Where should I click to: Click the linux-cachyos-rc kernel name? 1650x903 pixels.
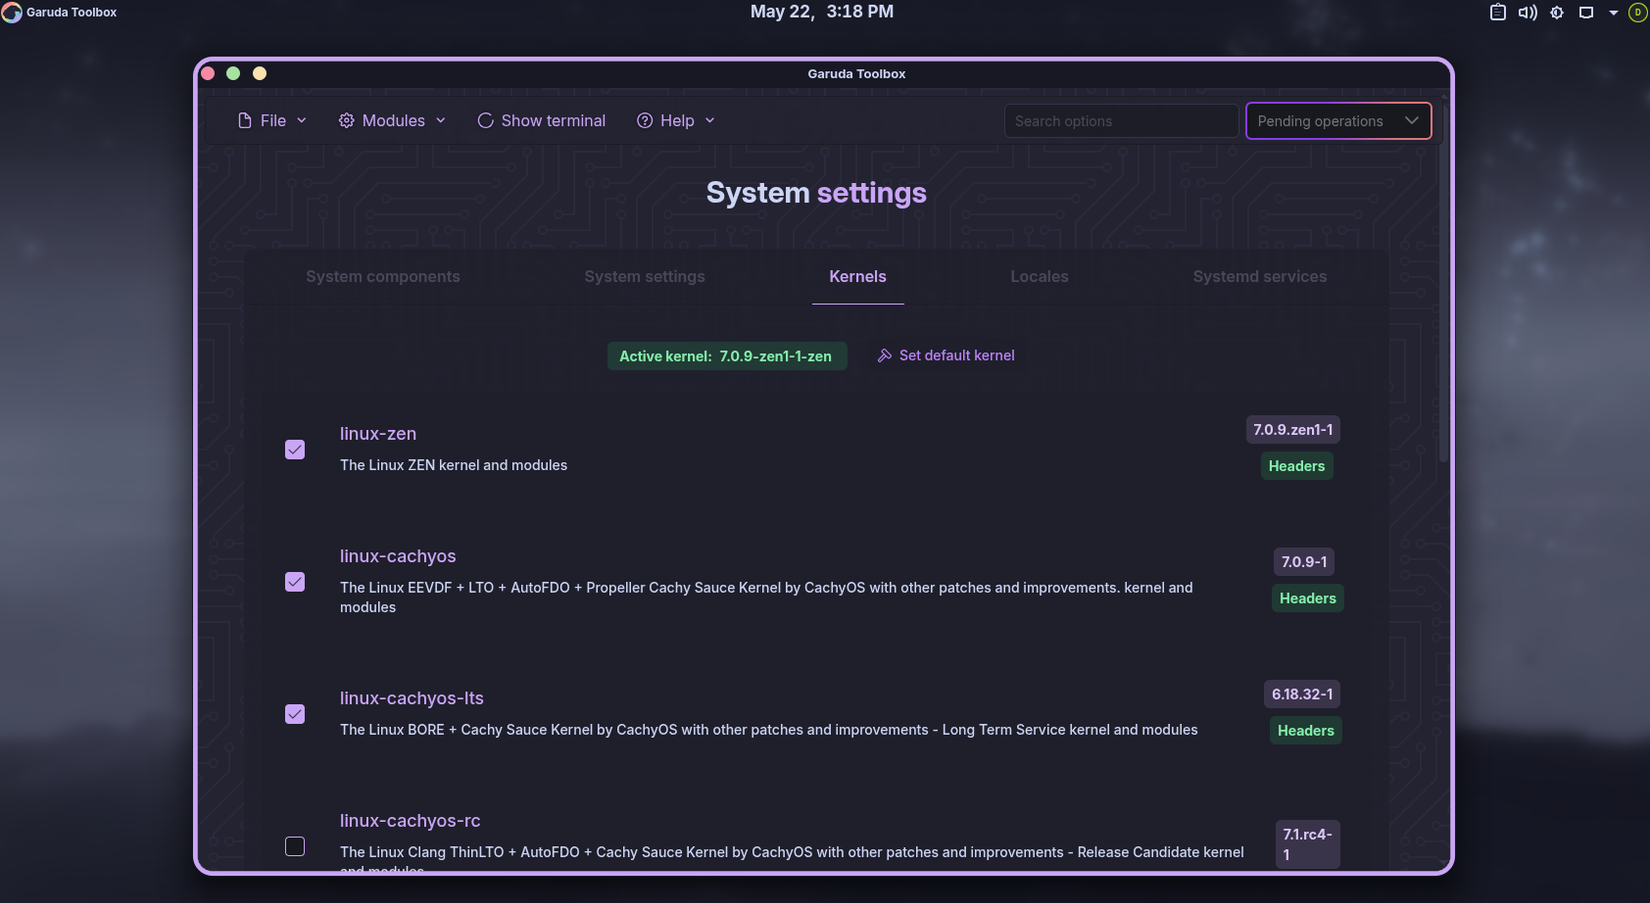(x=410, y=821)
